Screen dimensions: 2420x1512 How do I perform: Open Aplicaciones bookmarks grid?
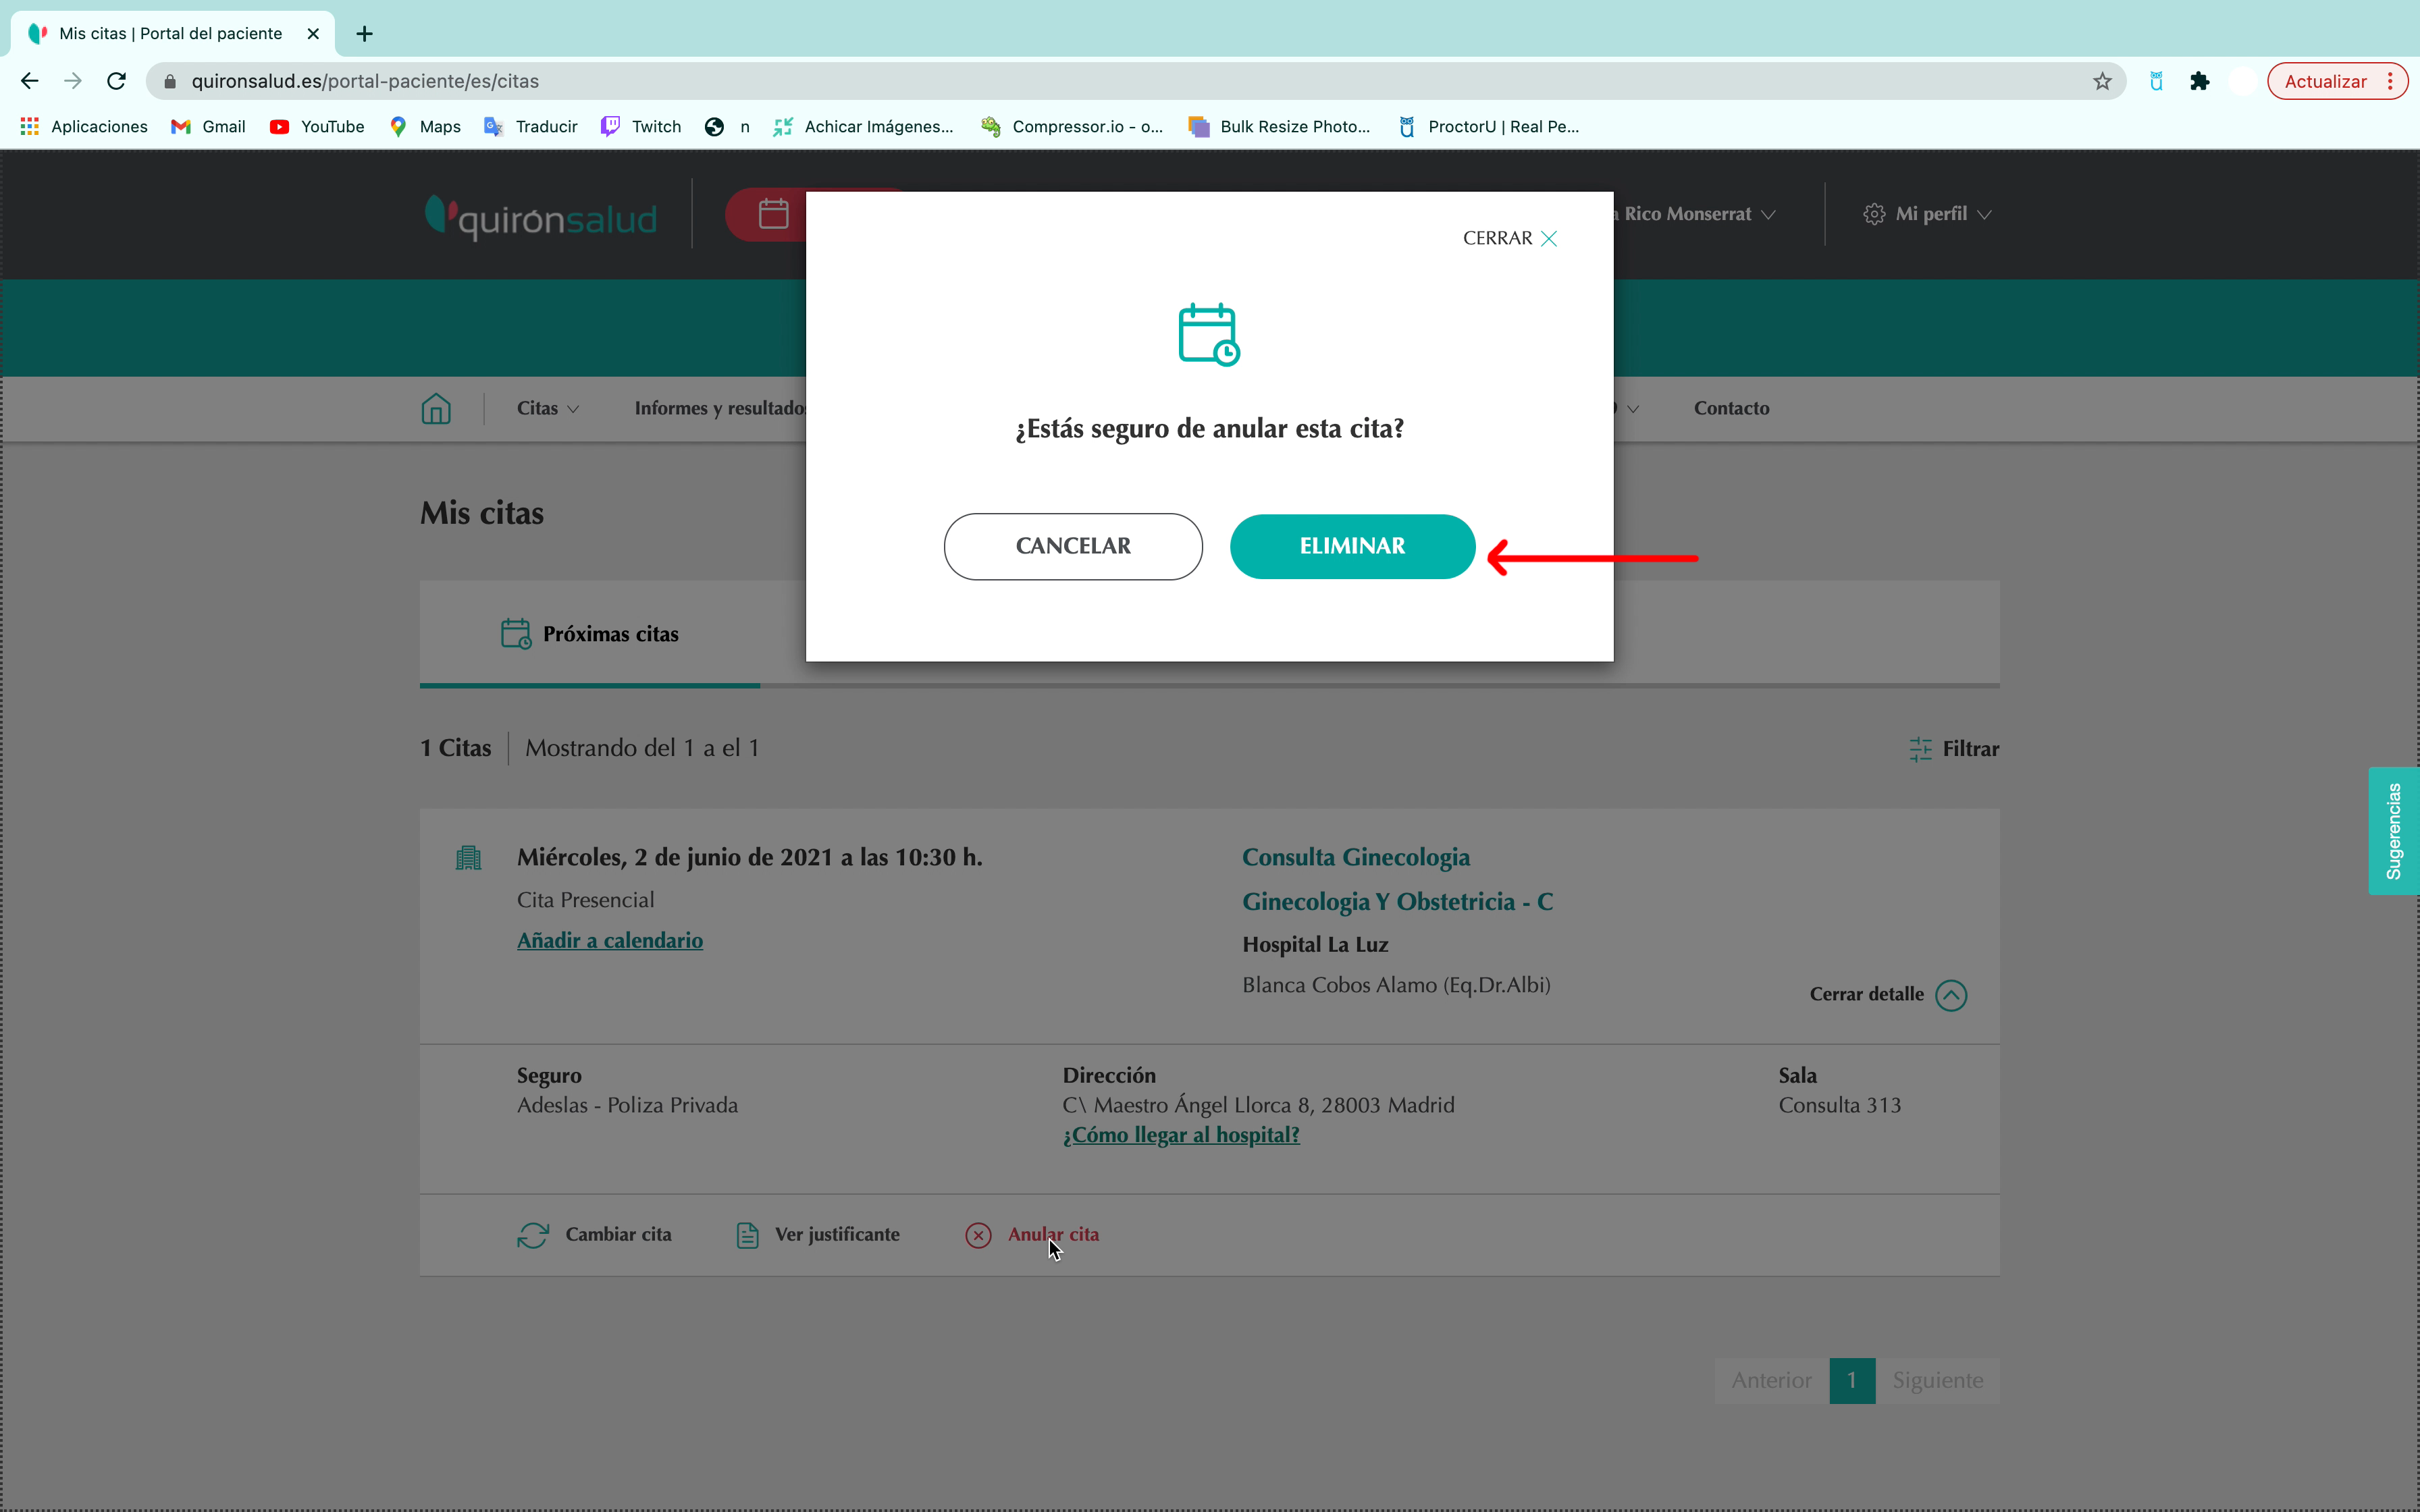[x=84, y=126]
